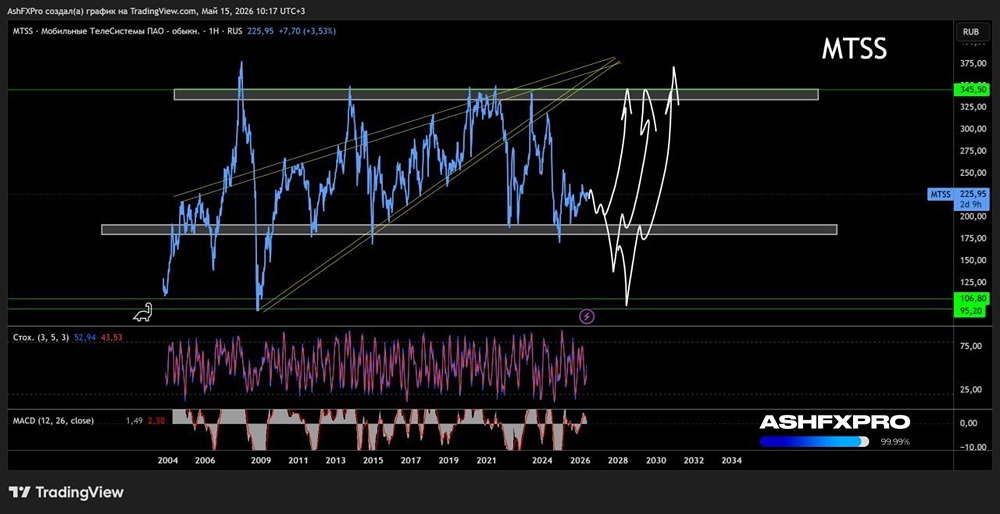
Task: Select the 345,50 green price label
Action: [971, 91]
